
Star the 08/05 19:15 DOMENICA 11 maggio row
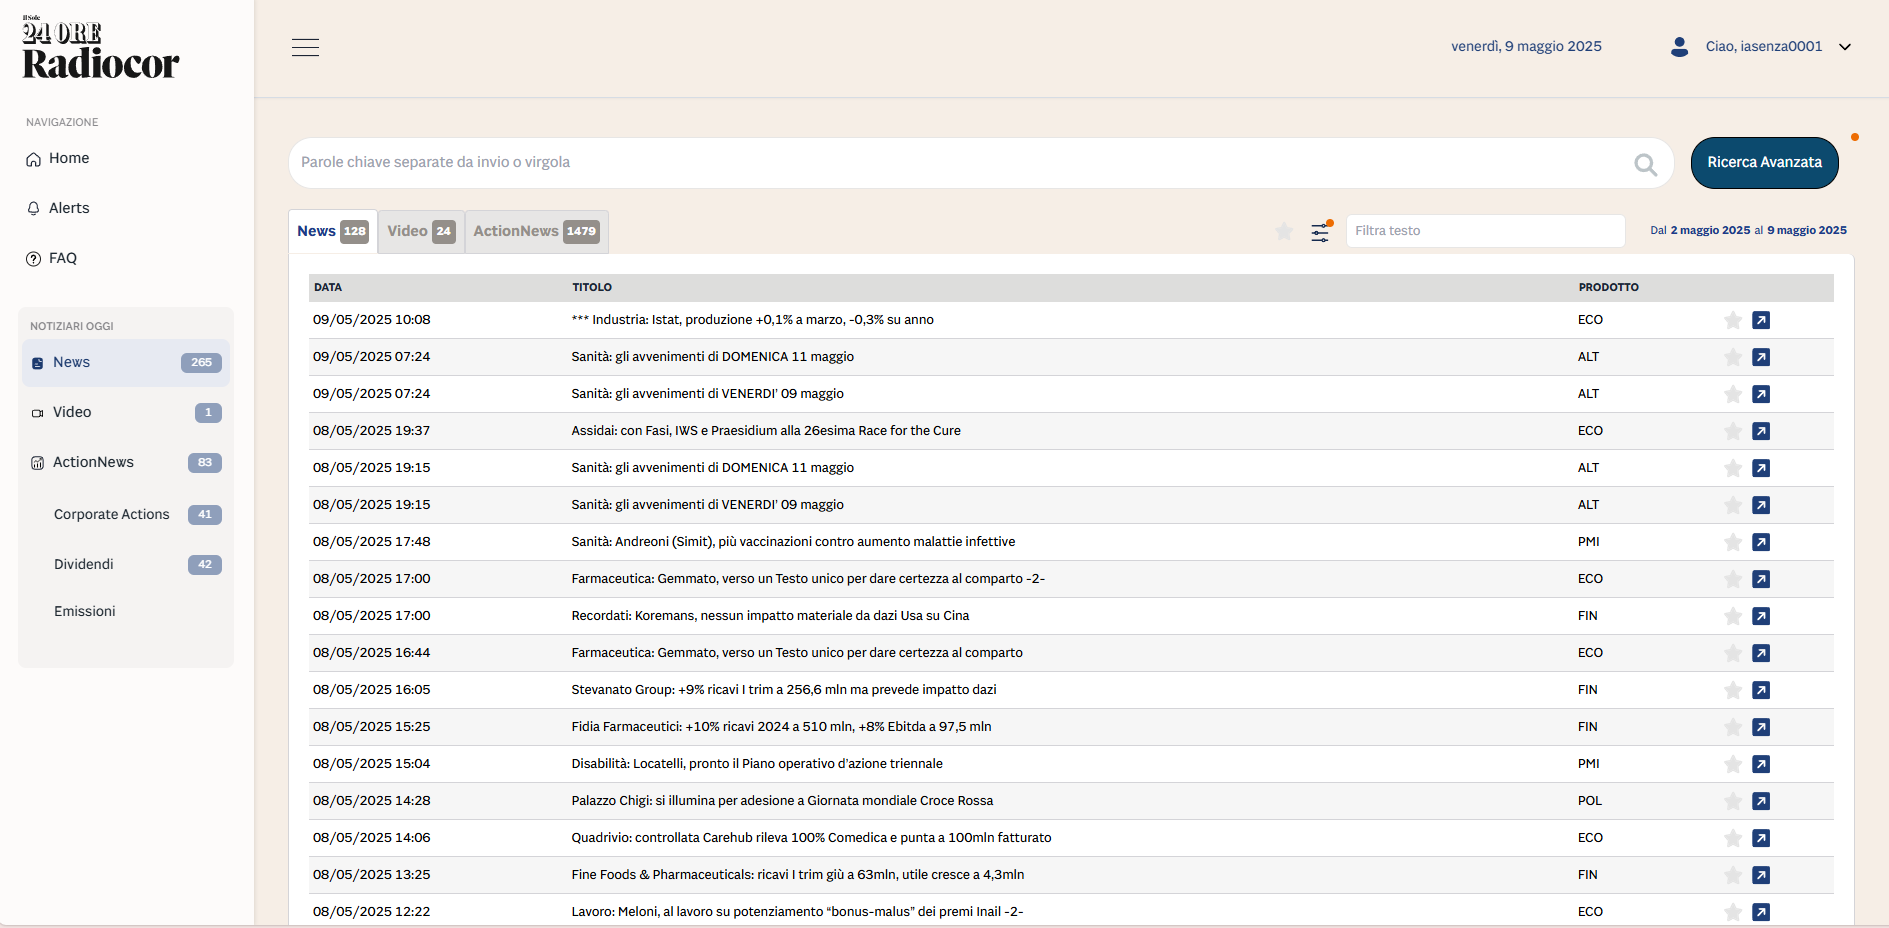pos(1733,468)
